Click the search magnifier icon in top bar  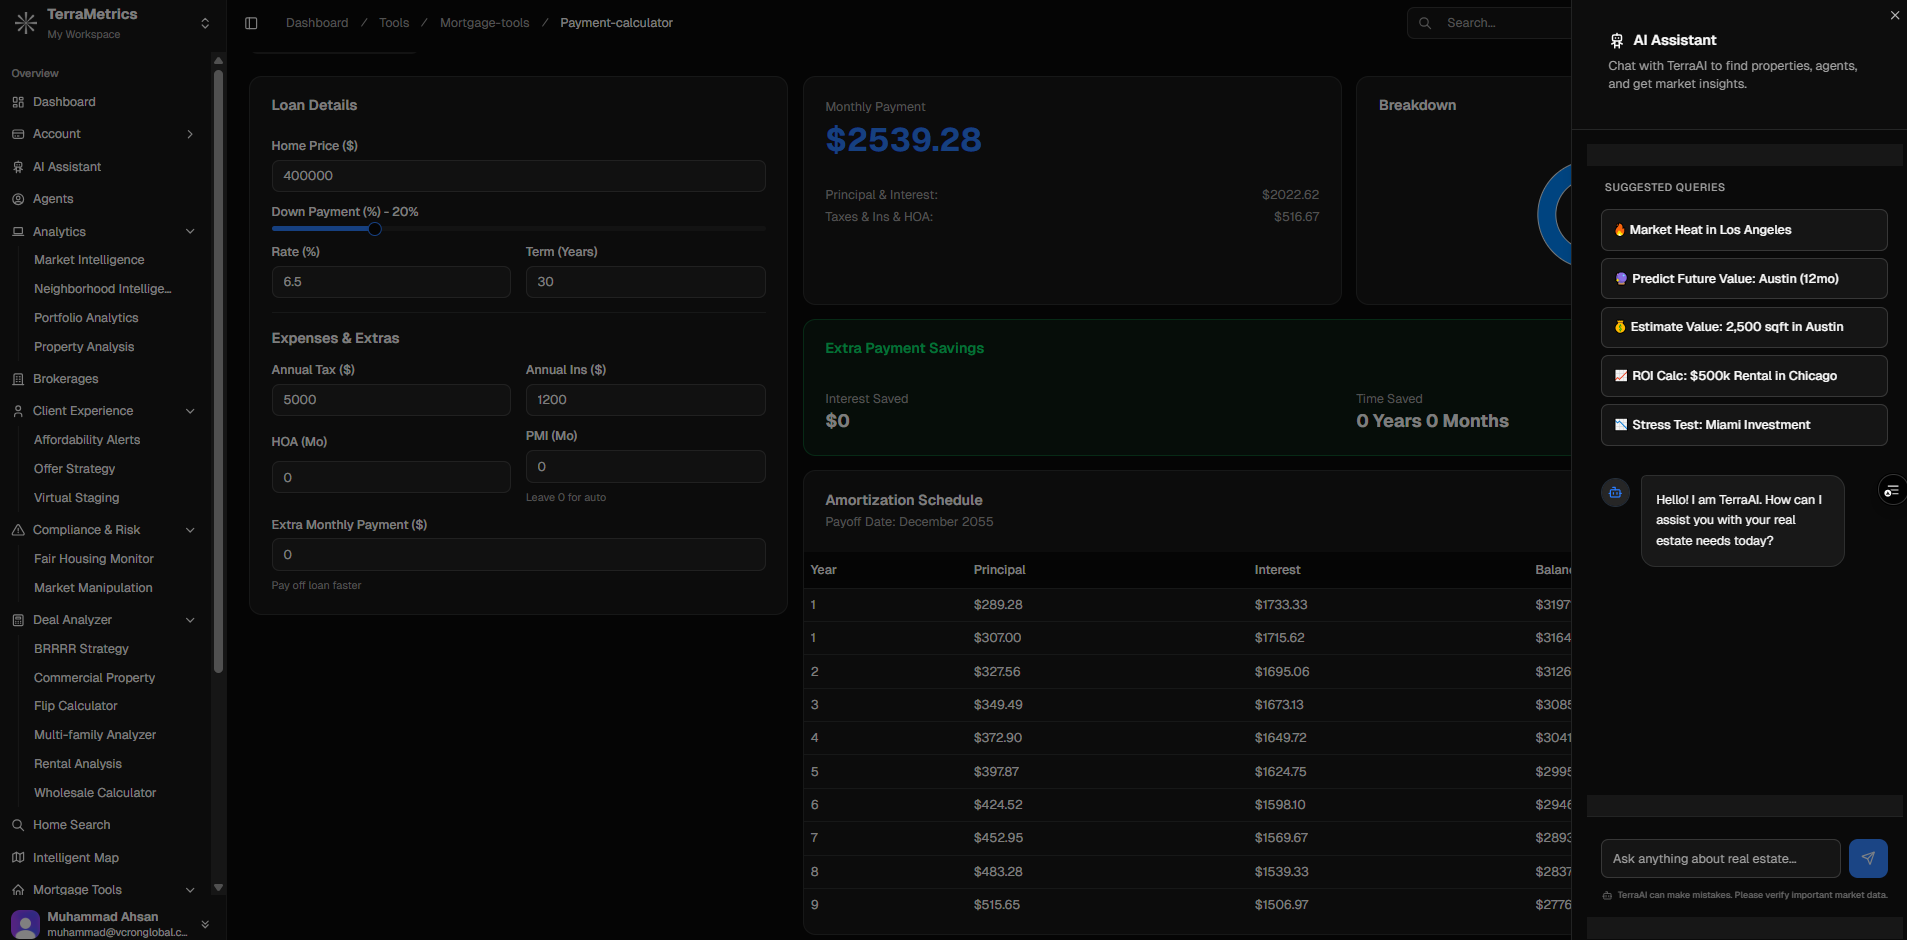(x=1425, y=23)
